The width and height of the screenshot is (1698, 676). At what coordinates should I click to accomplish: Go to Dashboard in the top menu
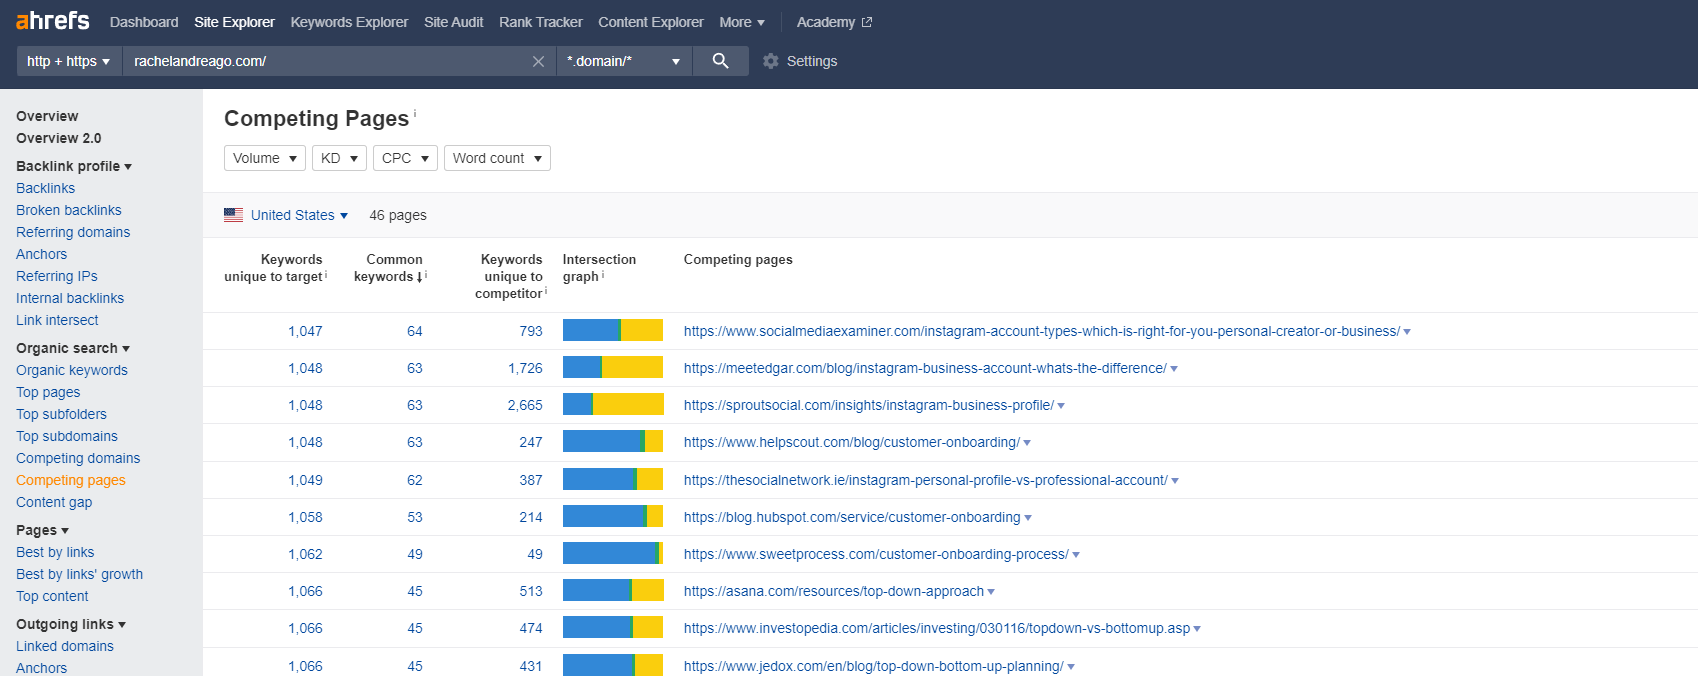pos(144,22)
